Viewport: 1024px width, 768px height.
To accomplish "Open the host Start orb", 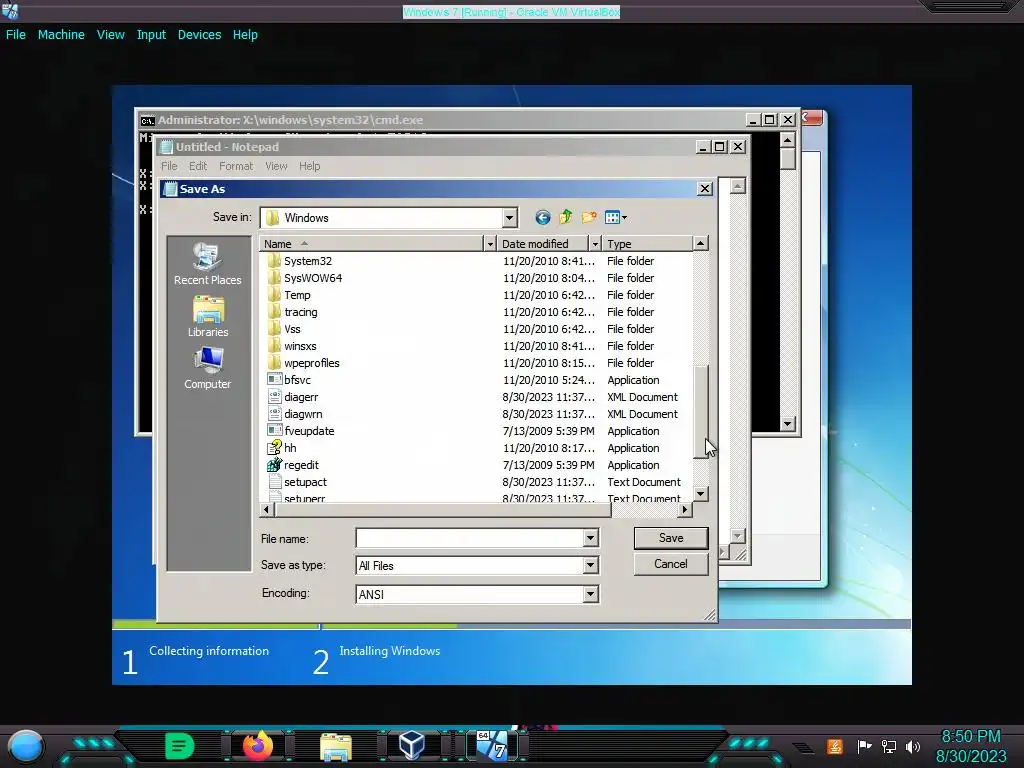I will (26, 746).
